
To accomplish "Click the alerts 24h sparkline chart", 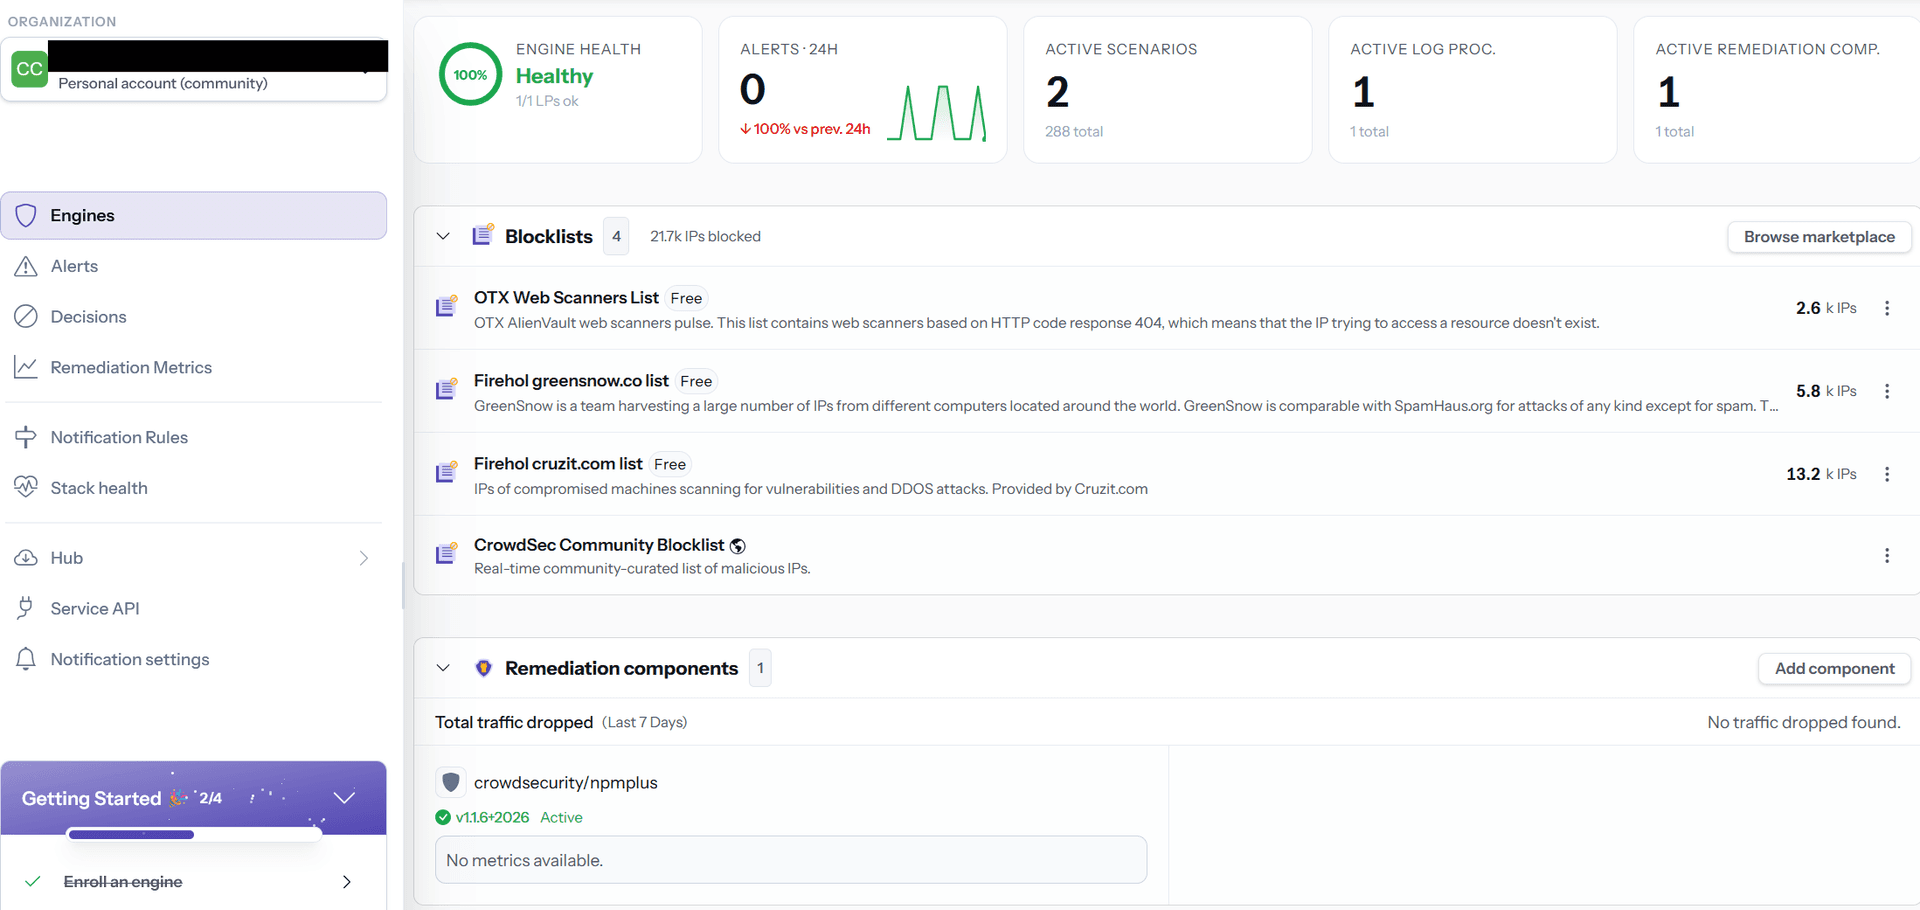I will point(936,113).
